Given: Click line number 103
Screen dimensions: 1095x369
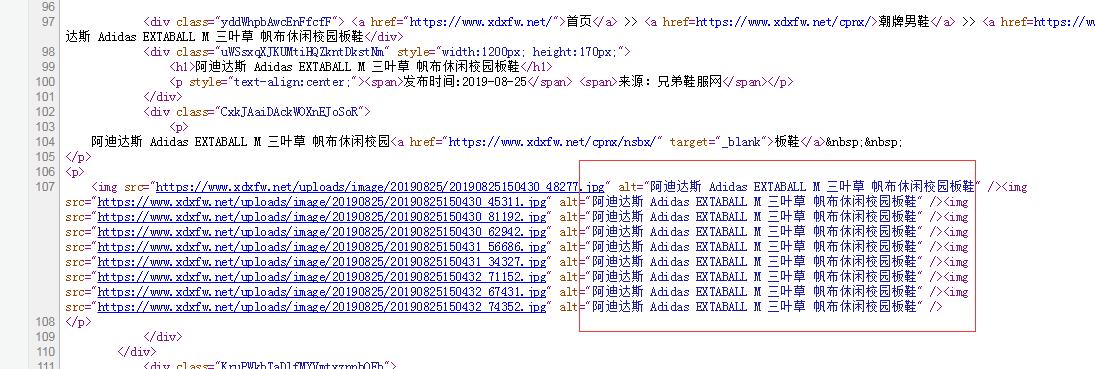Looking at the screenshot, I should pos(45,127).
